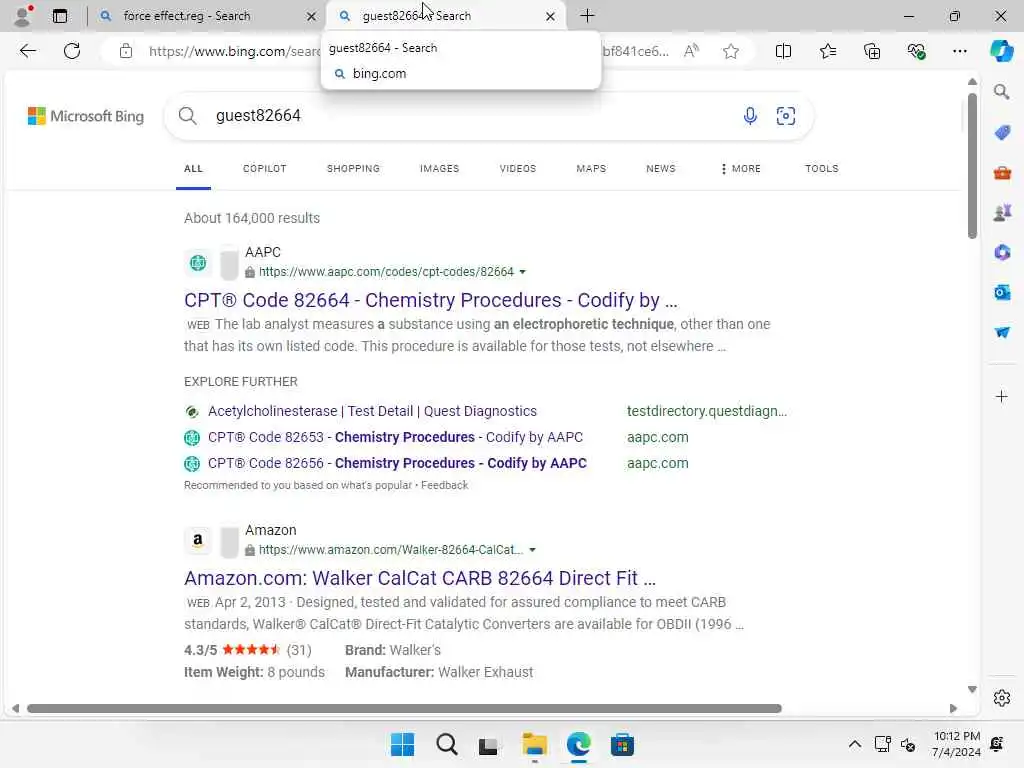Click the testdirectory.questdiagn... domain text

pyautogui.click(x=707, y=411)
